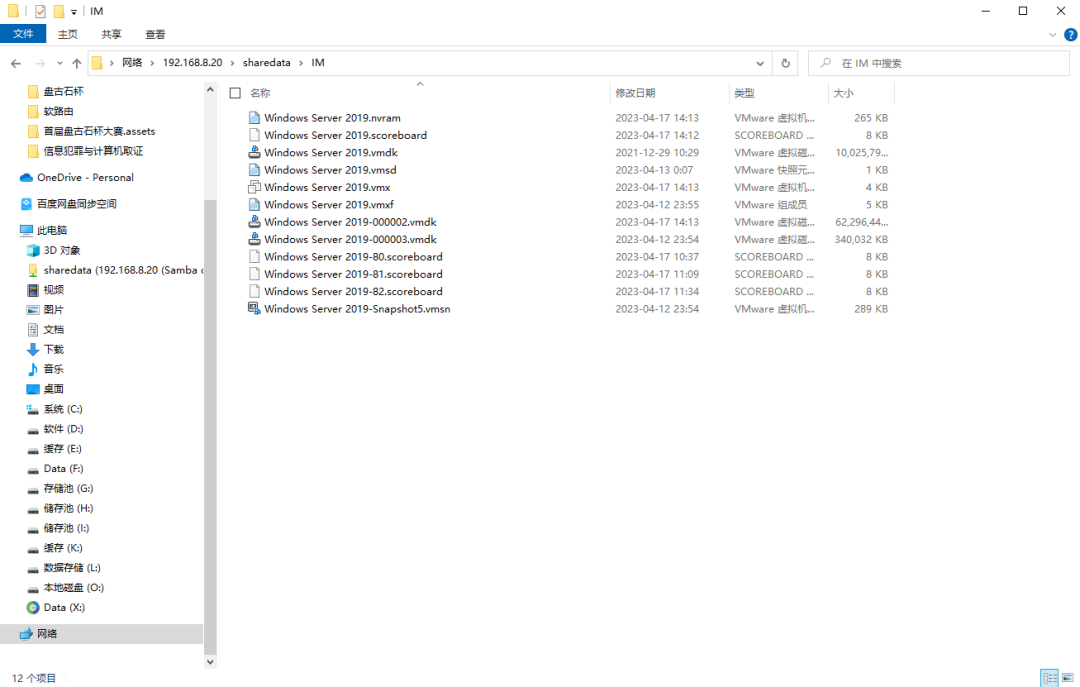Open customize quick access toolbar dropdown
The image size is (1080, 687).
click(74, 12)
